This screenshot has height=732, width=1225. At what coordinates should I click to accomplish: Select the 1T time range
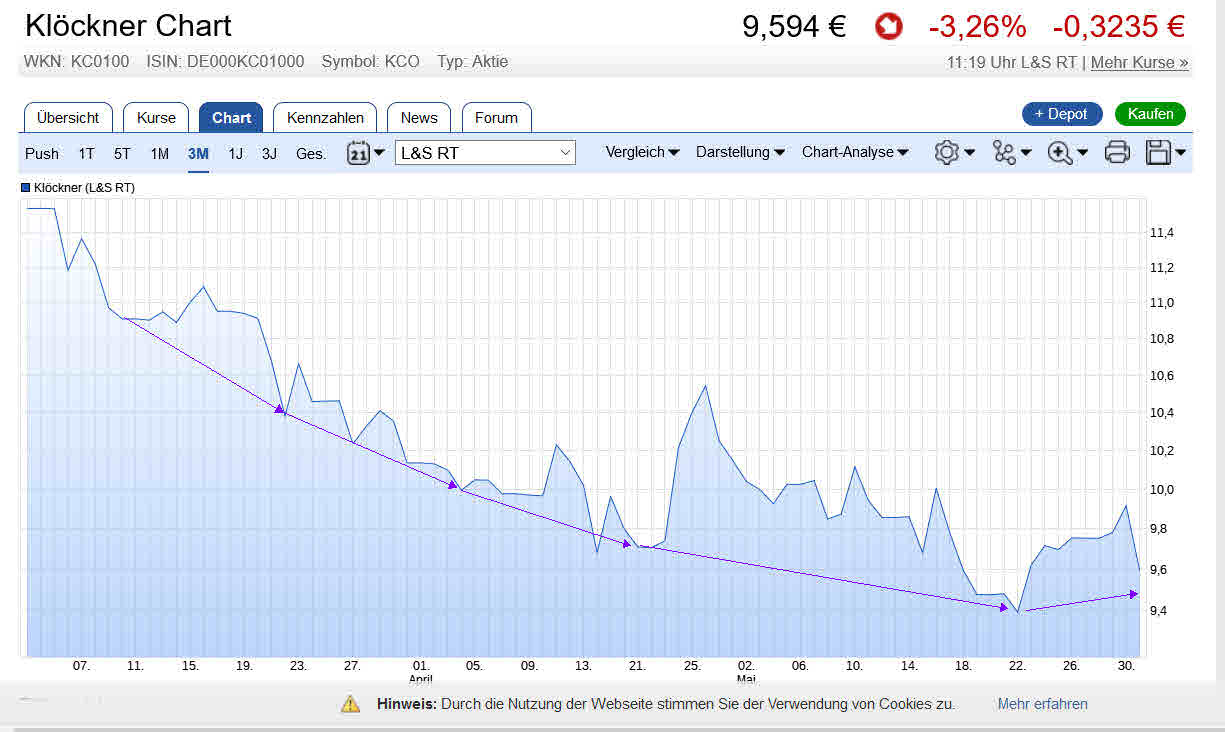(x=87, y=153)
